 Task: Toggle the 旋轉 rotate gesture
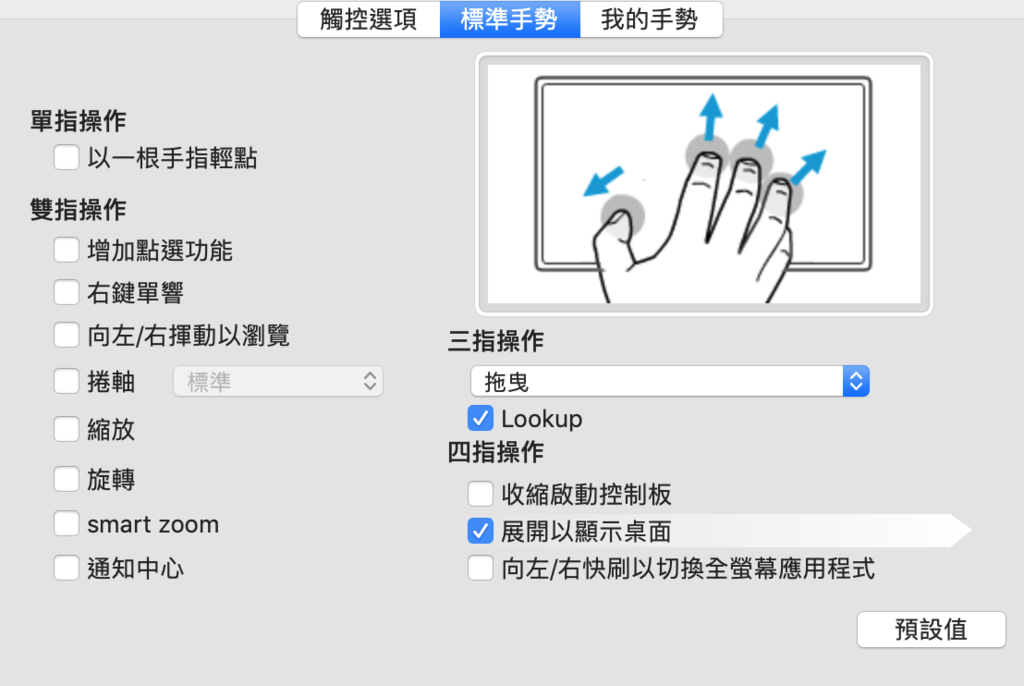(67, 479)
